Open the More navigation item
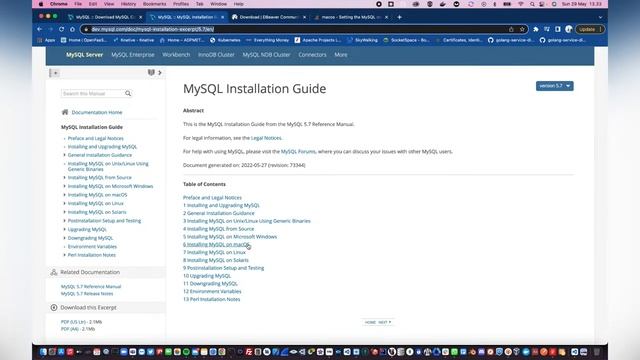This screenshot has width=640, height=360. [x=341, y=55]
